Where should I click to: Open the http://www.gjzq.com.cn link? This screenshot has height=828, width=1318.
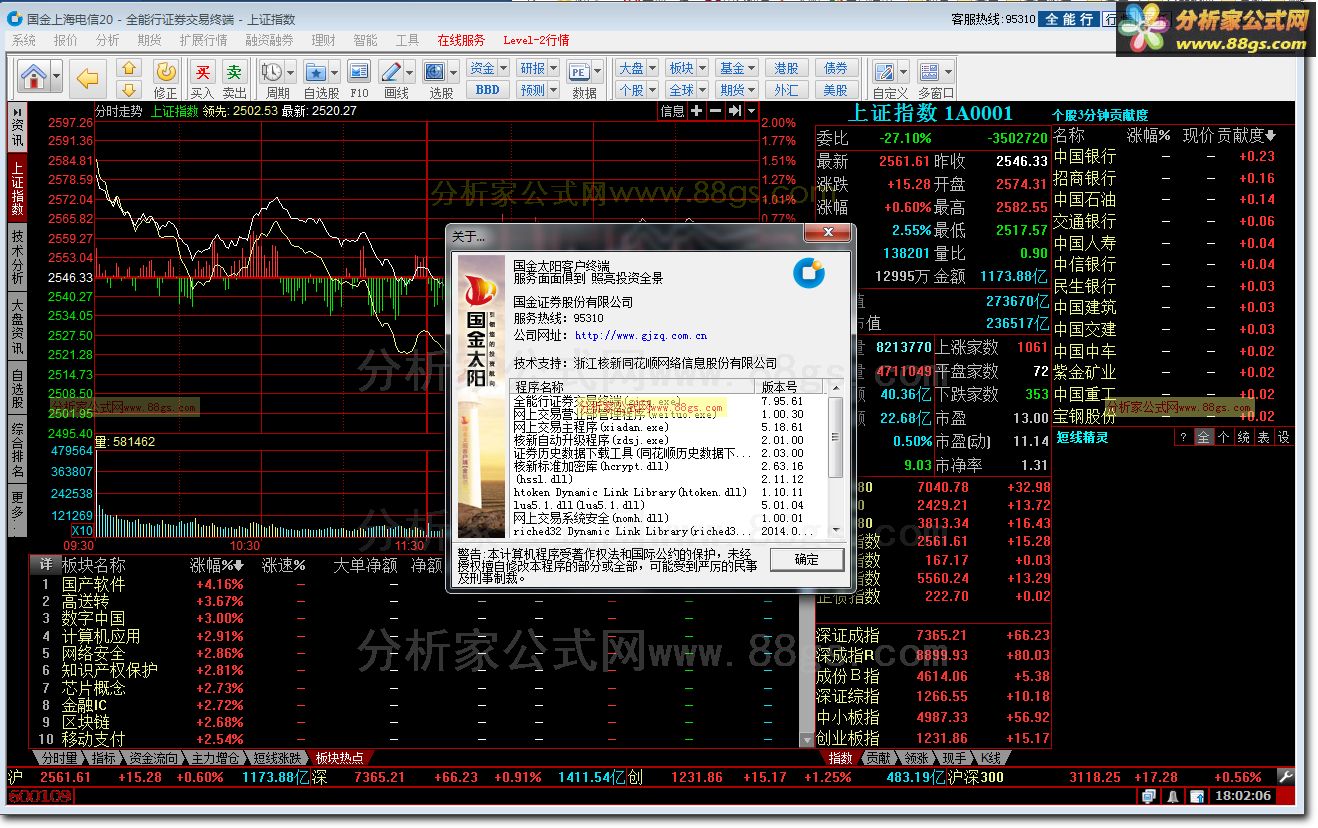pyautogui.click(x=641, y=336)
